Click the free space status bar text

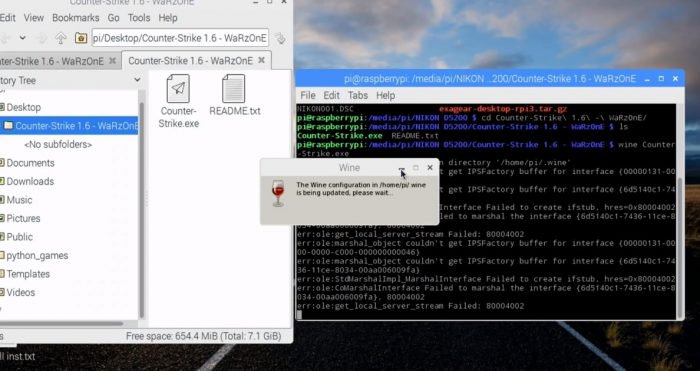tap(203, 336)
